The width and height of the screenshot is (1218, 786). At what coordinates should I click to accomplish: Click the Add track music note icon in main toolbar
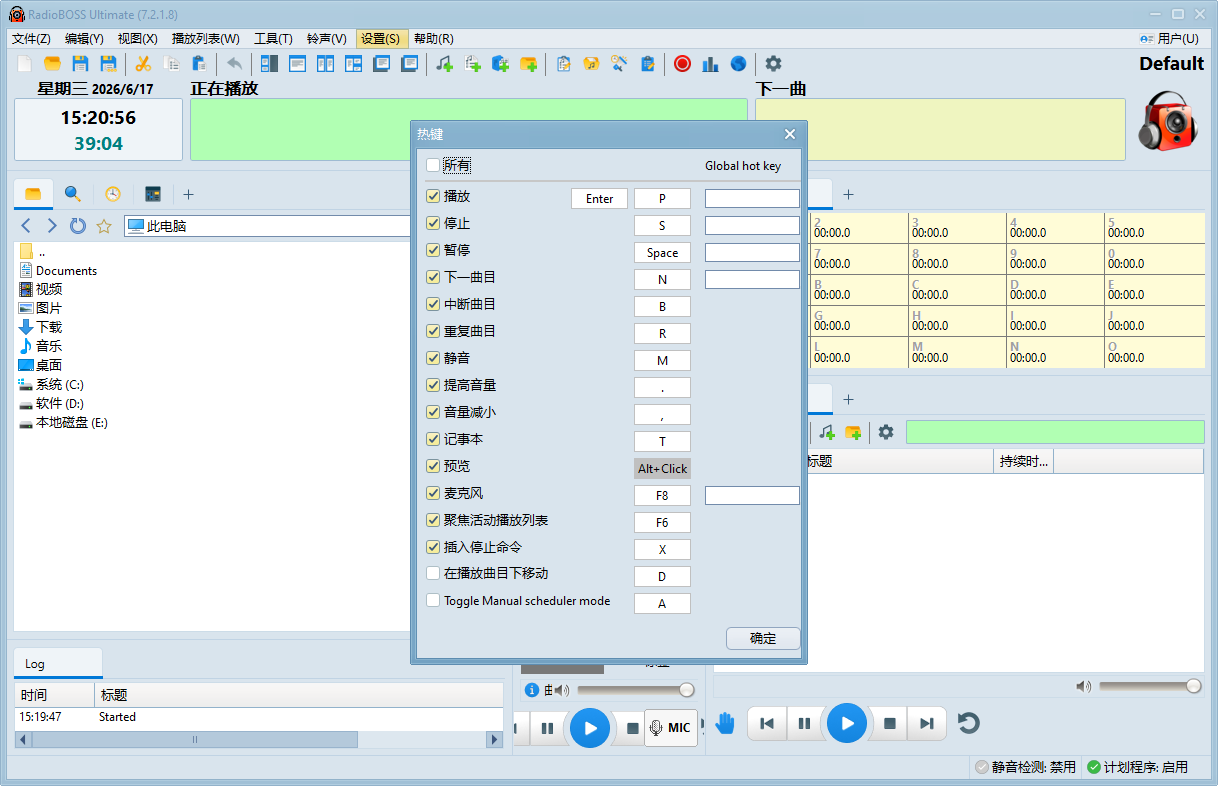pyautogui.click(x=444, y=64)
